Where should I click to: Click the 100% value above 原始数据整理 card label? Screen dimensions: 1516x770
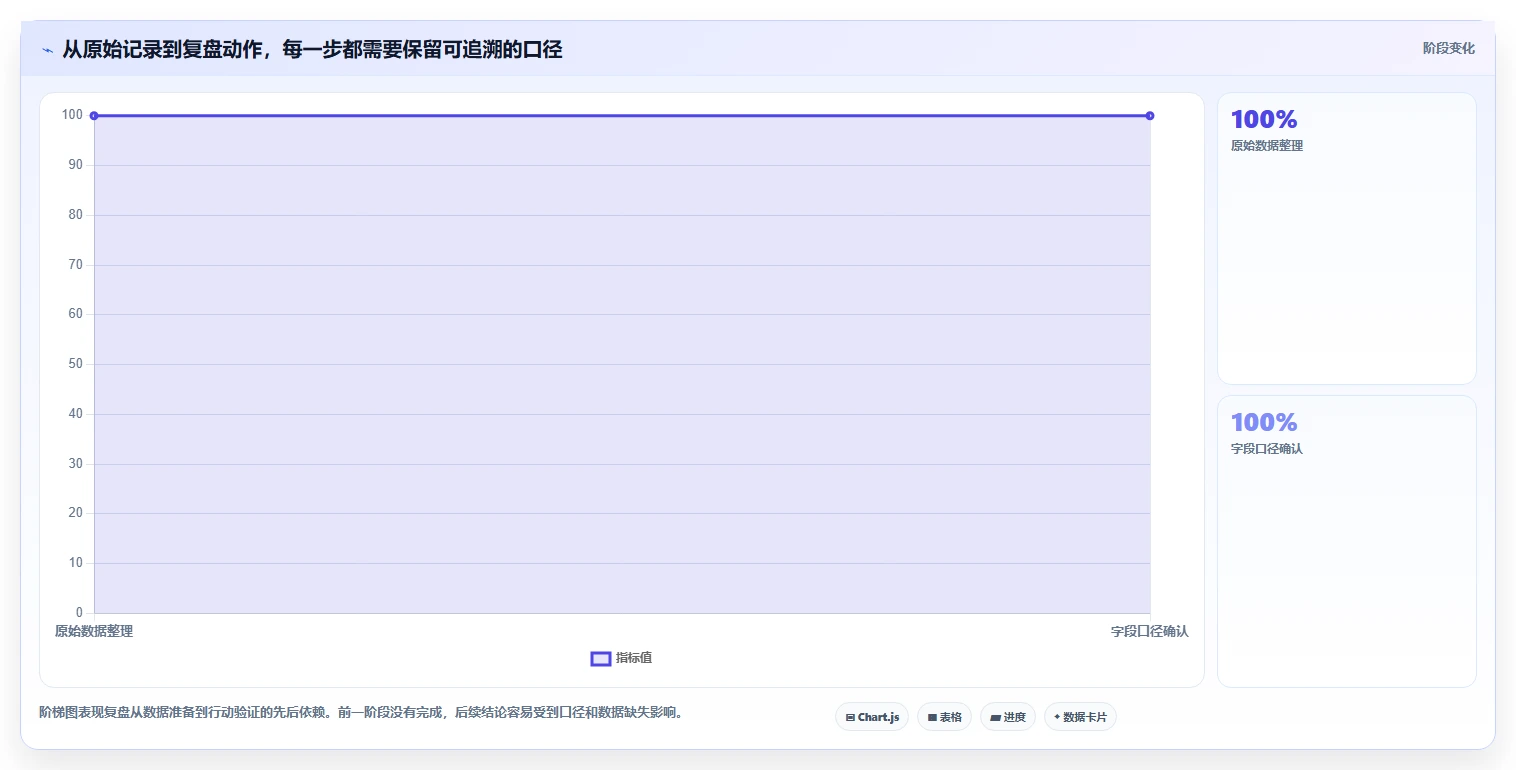[1264, 119]
